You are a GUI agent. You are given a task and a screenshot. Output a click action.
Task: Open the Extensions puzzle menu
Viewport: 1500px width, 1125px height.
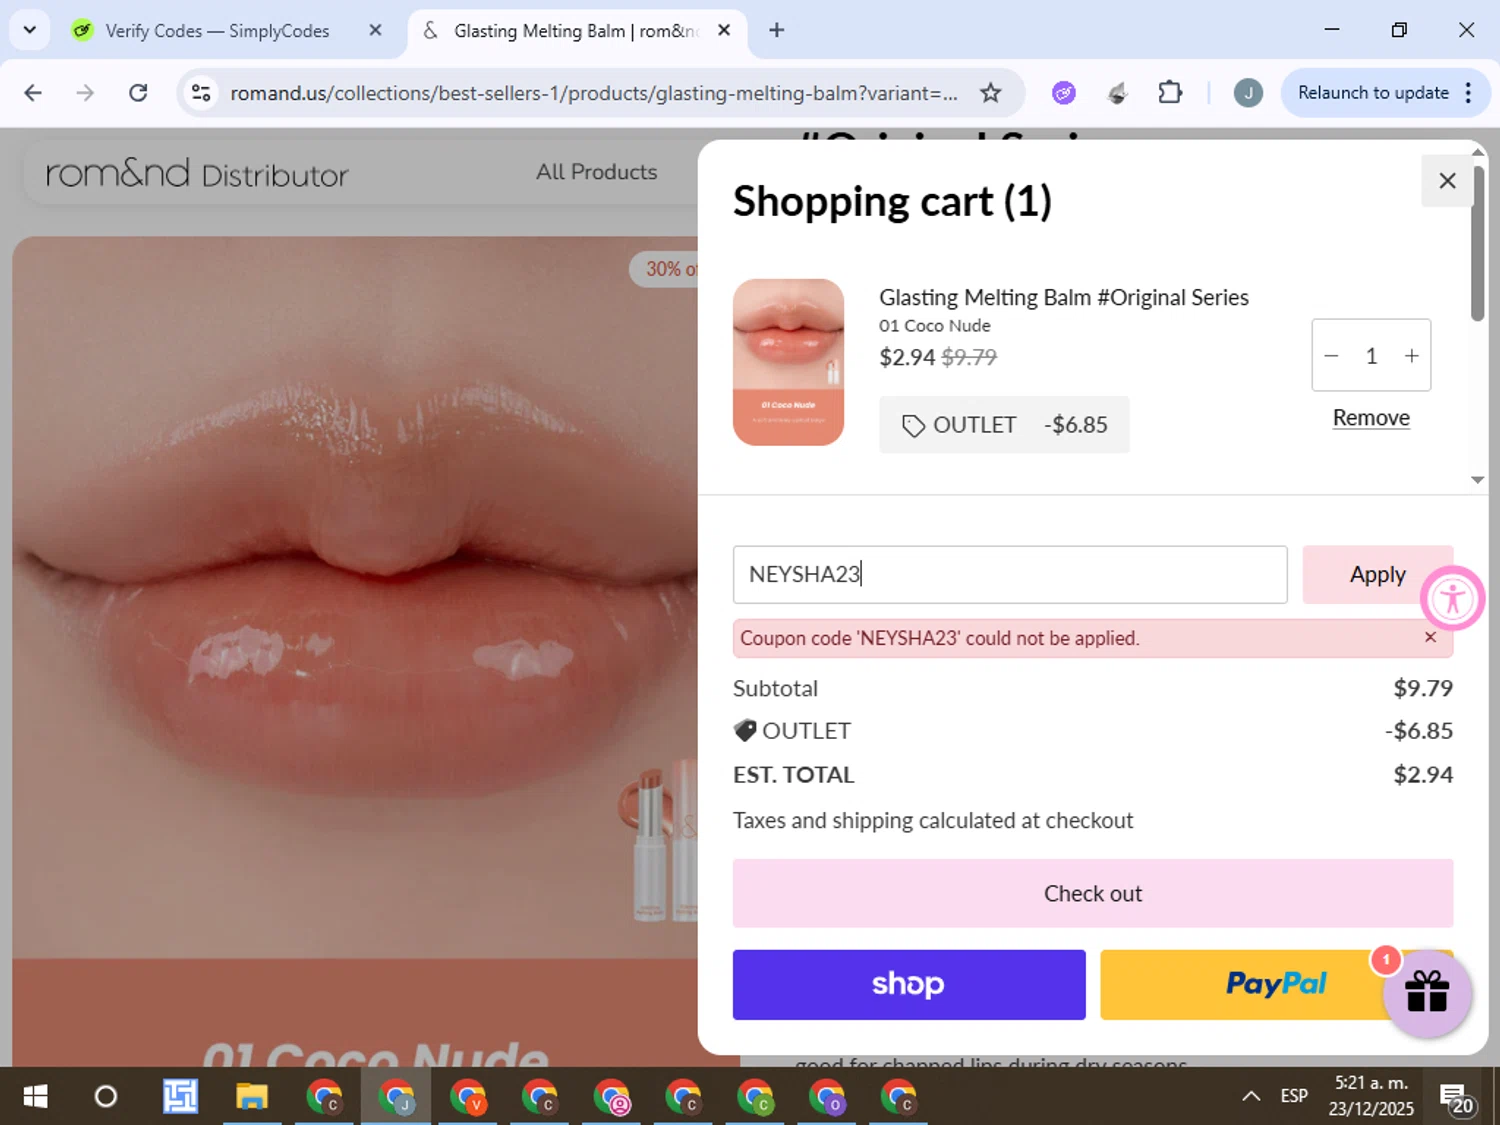point(1170,93)
